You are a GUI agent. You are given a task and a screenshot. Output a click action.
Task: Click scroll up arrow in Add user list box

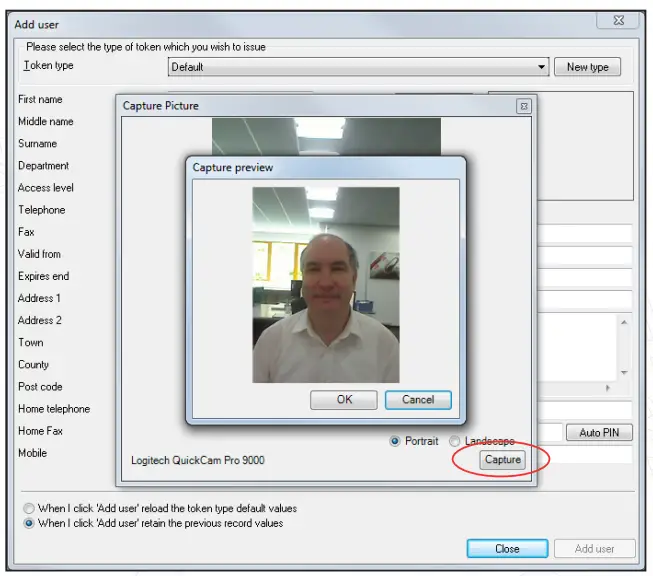(x=624, y=322)
